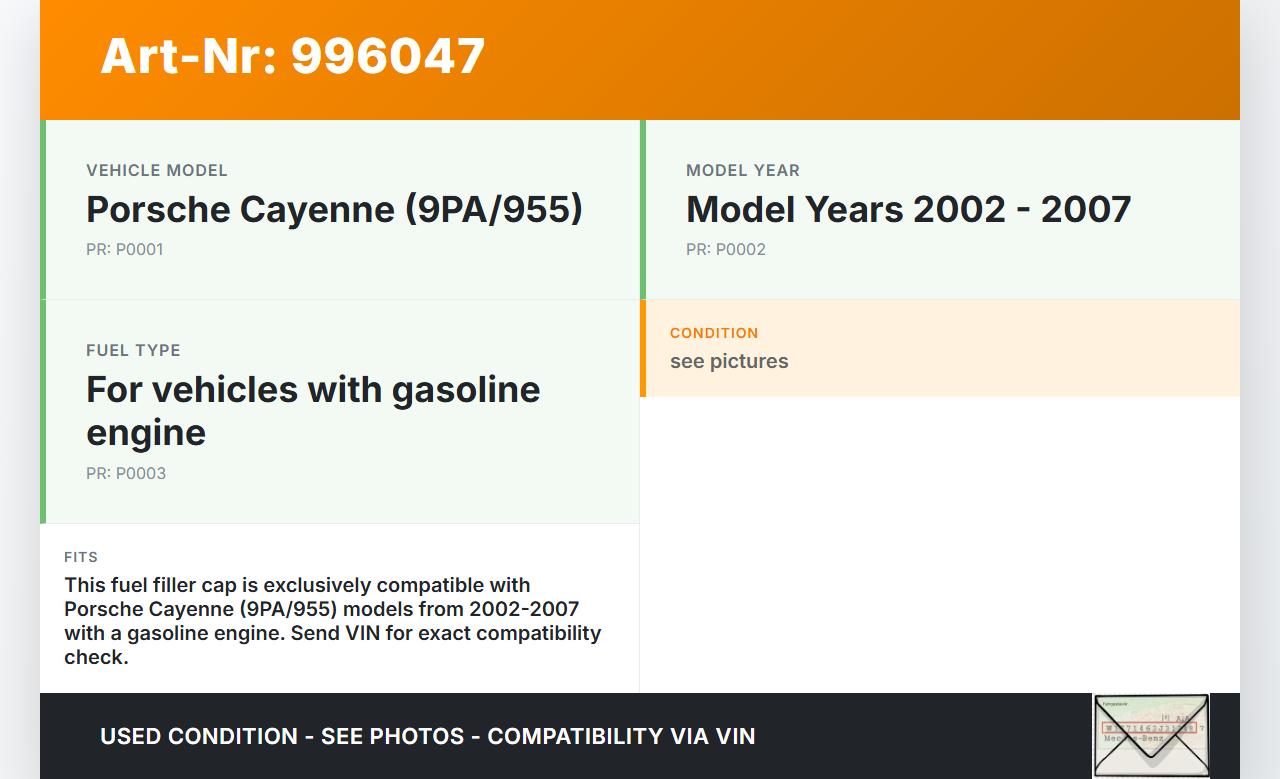Click the VEHICLE MODEL label
This screenshot has width=1280, height=779.
[157, 171]
